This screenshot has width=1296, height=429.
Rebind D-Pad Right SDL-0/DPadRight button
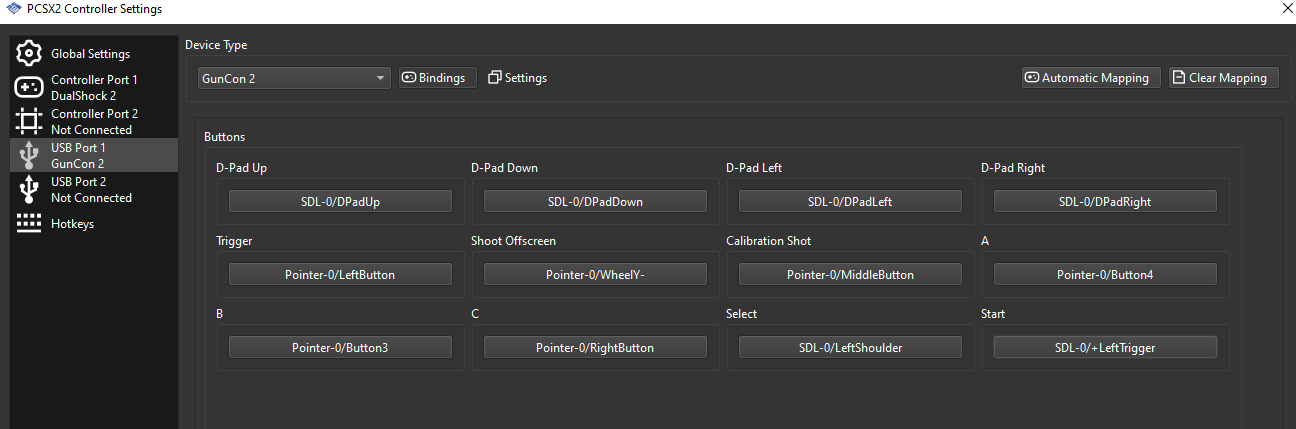[x=1105, y=201]
